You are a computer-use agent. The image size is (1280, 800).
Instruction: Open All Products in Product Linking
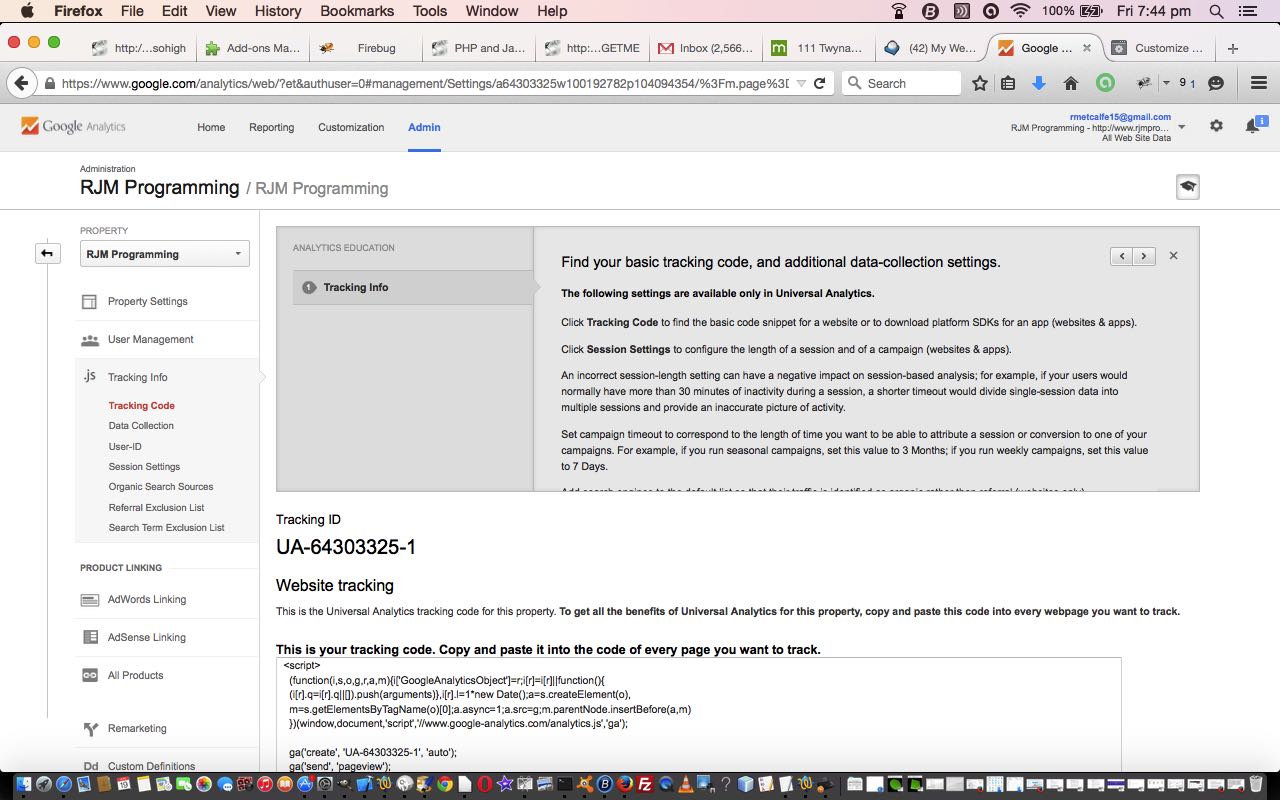tap(136, 675)
